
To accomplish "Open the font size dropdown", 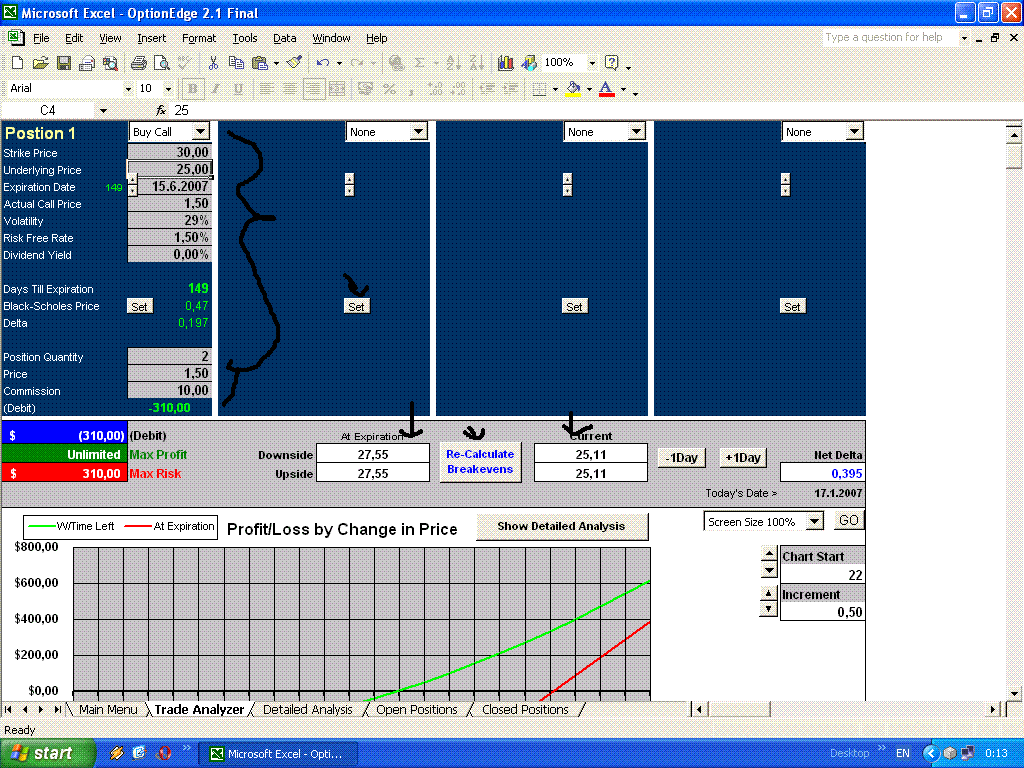I will pyautogui.click(x=169, y=89).
